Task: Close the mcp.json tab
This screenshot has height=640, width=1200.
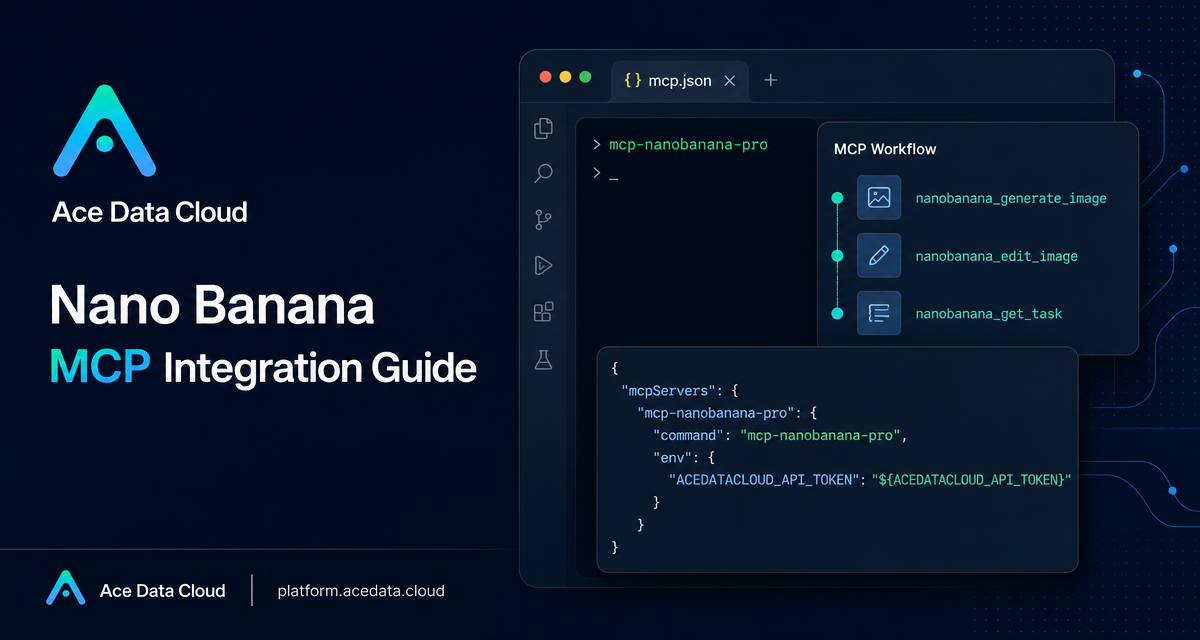Action: (729, 81)
